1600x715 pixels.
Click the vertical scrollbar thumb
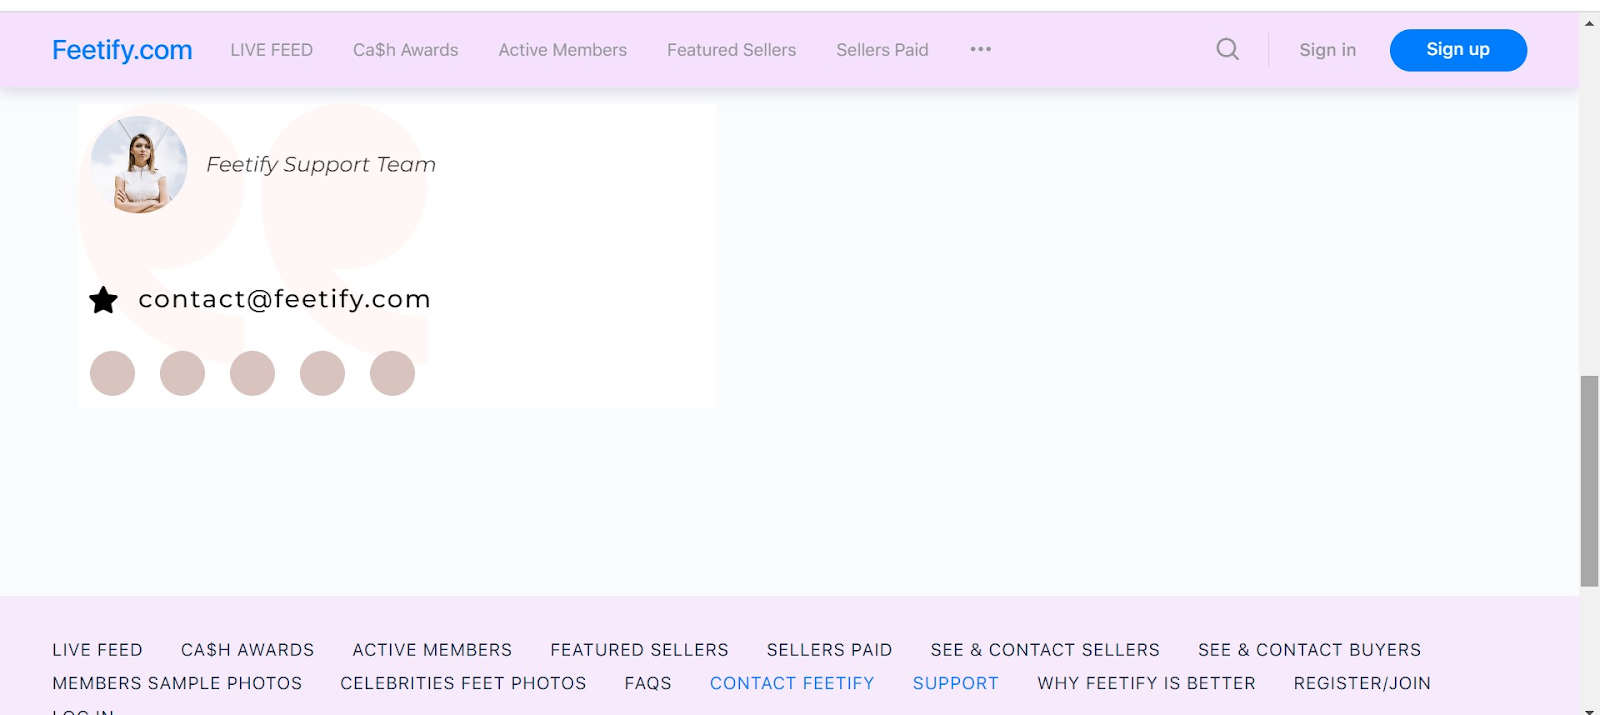pos(1589,481)
